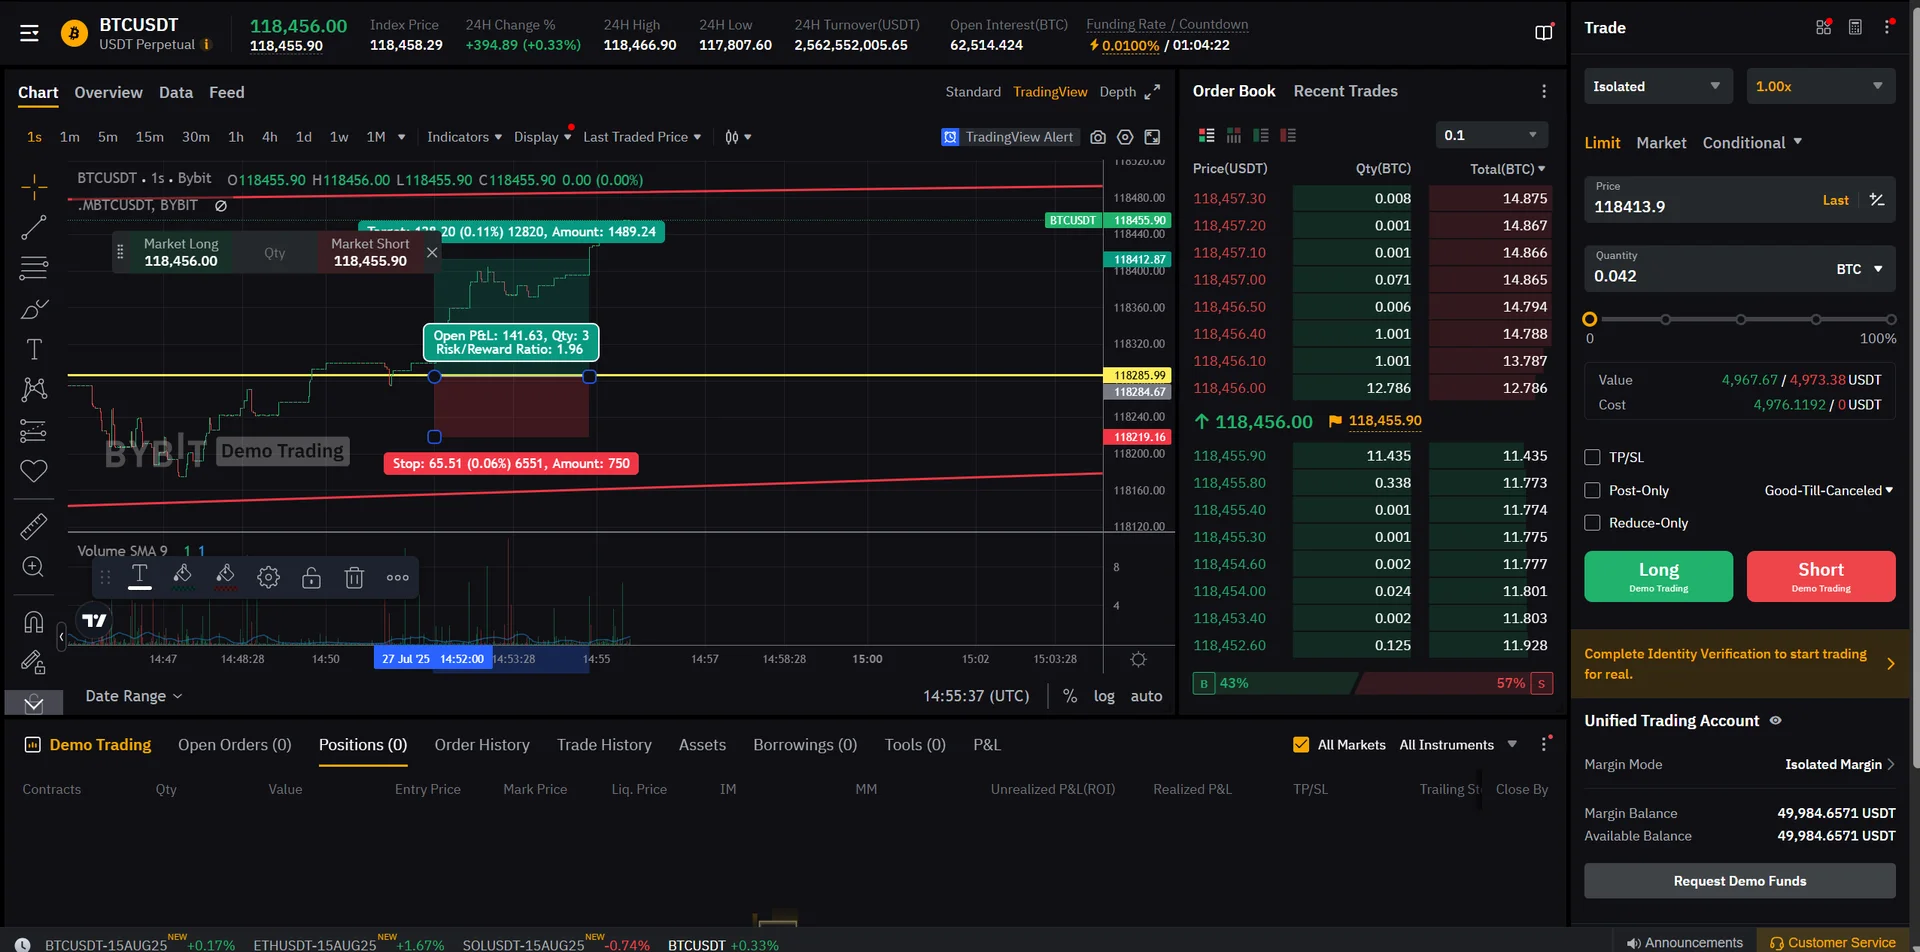Open the Fibonacci retracement tool

pyautogui.click(x=34, y=268)
